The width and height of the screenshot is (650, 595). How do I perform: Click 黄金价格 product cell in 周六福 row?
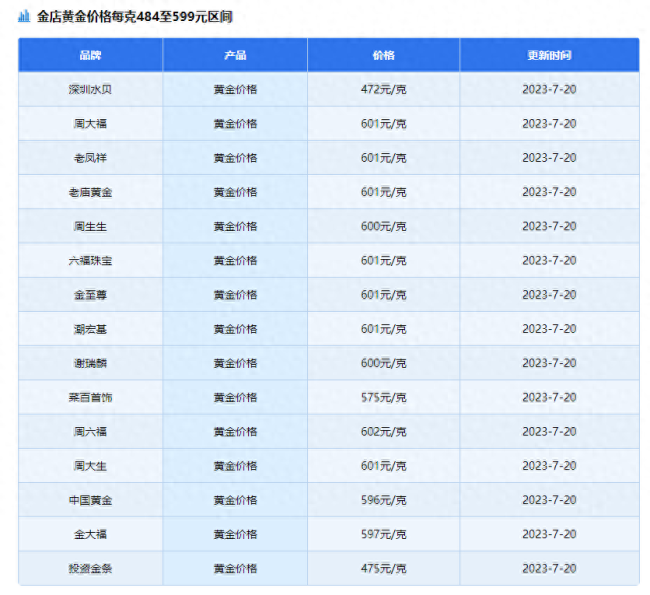235,432
